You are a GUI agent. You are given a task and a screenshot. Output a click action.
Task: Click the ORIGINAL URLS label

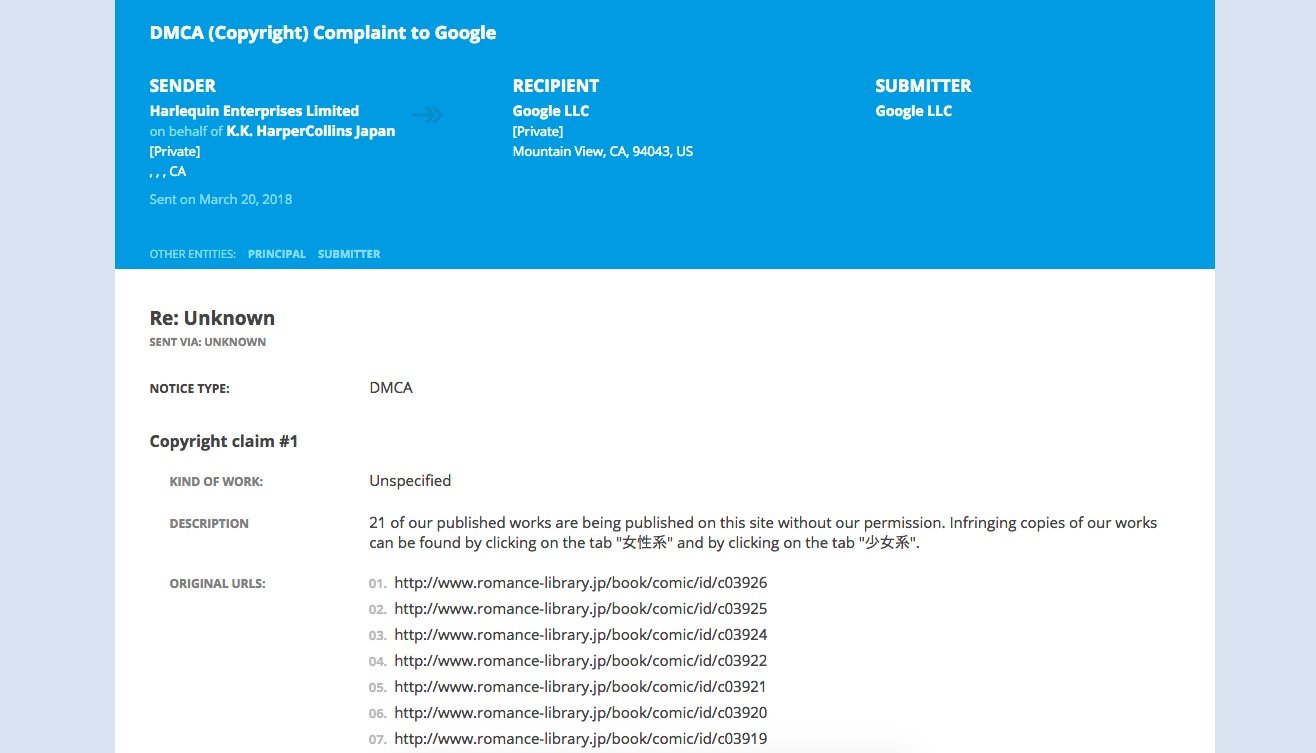218,584
